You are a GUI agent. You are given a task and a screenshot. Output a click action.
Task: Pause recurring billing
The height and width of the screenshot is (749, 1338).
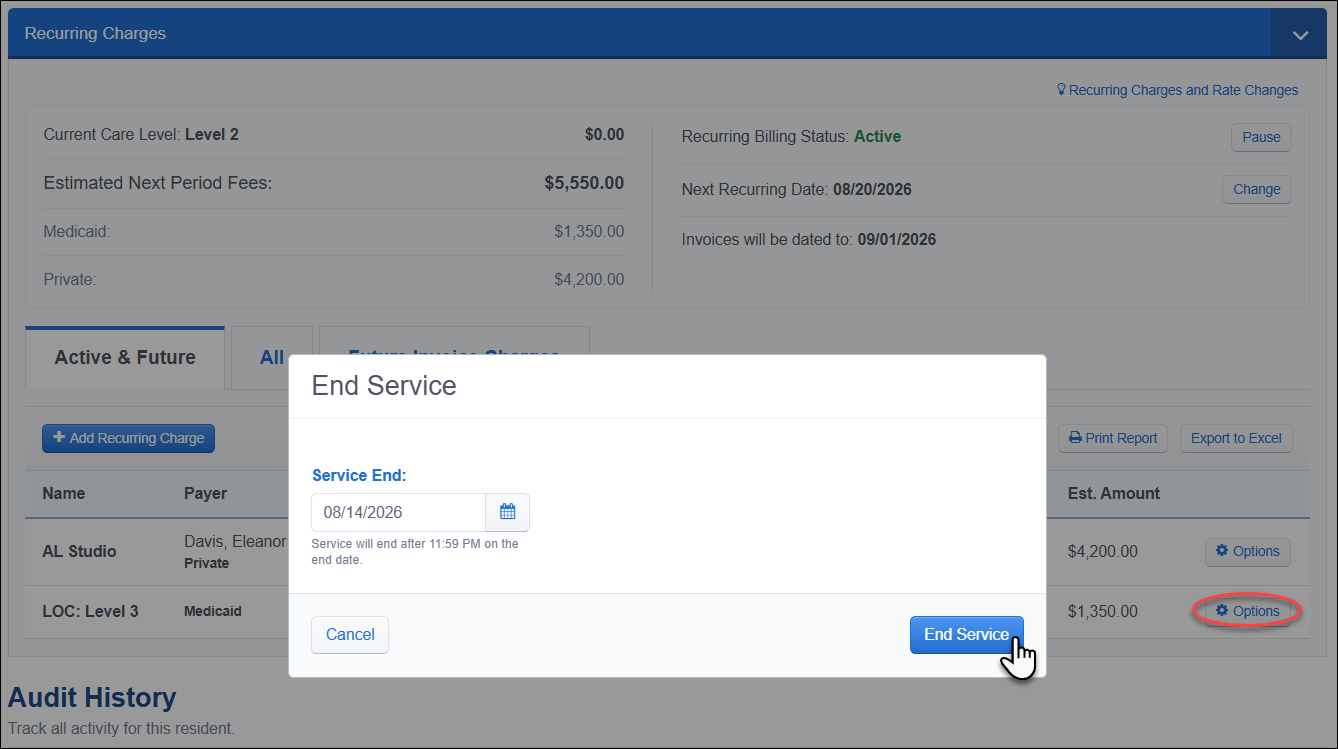coord(1261,137)
